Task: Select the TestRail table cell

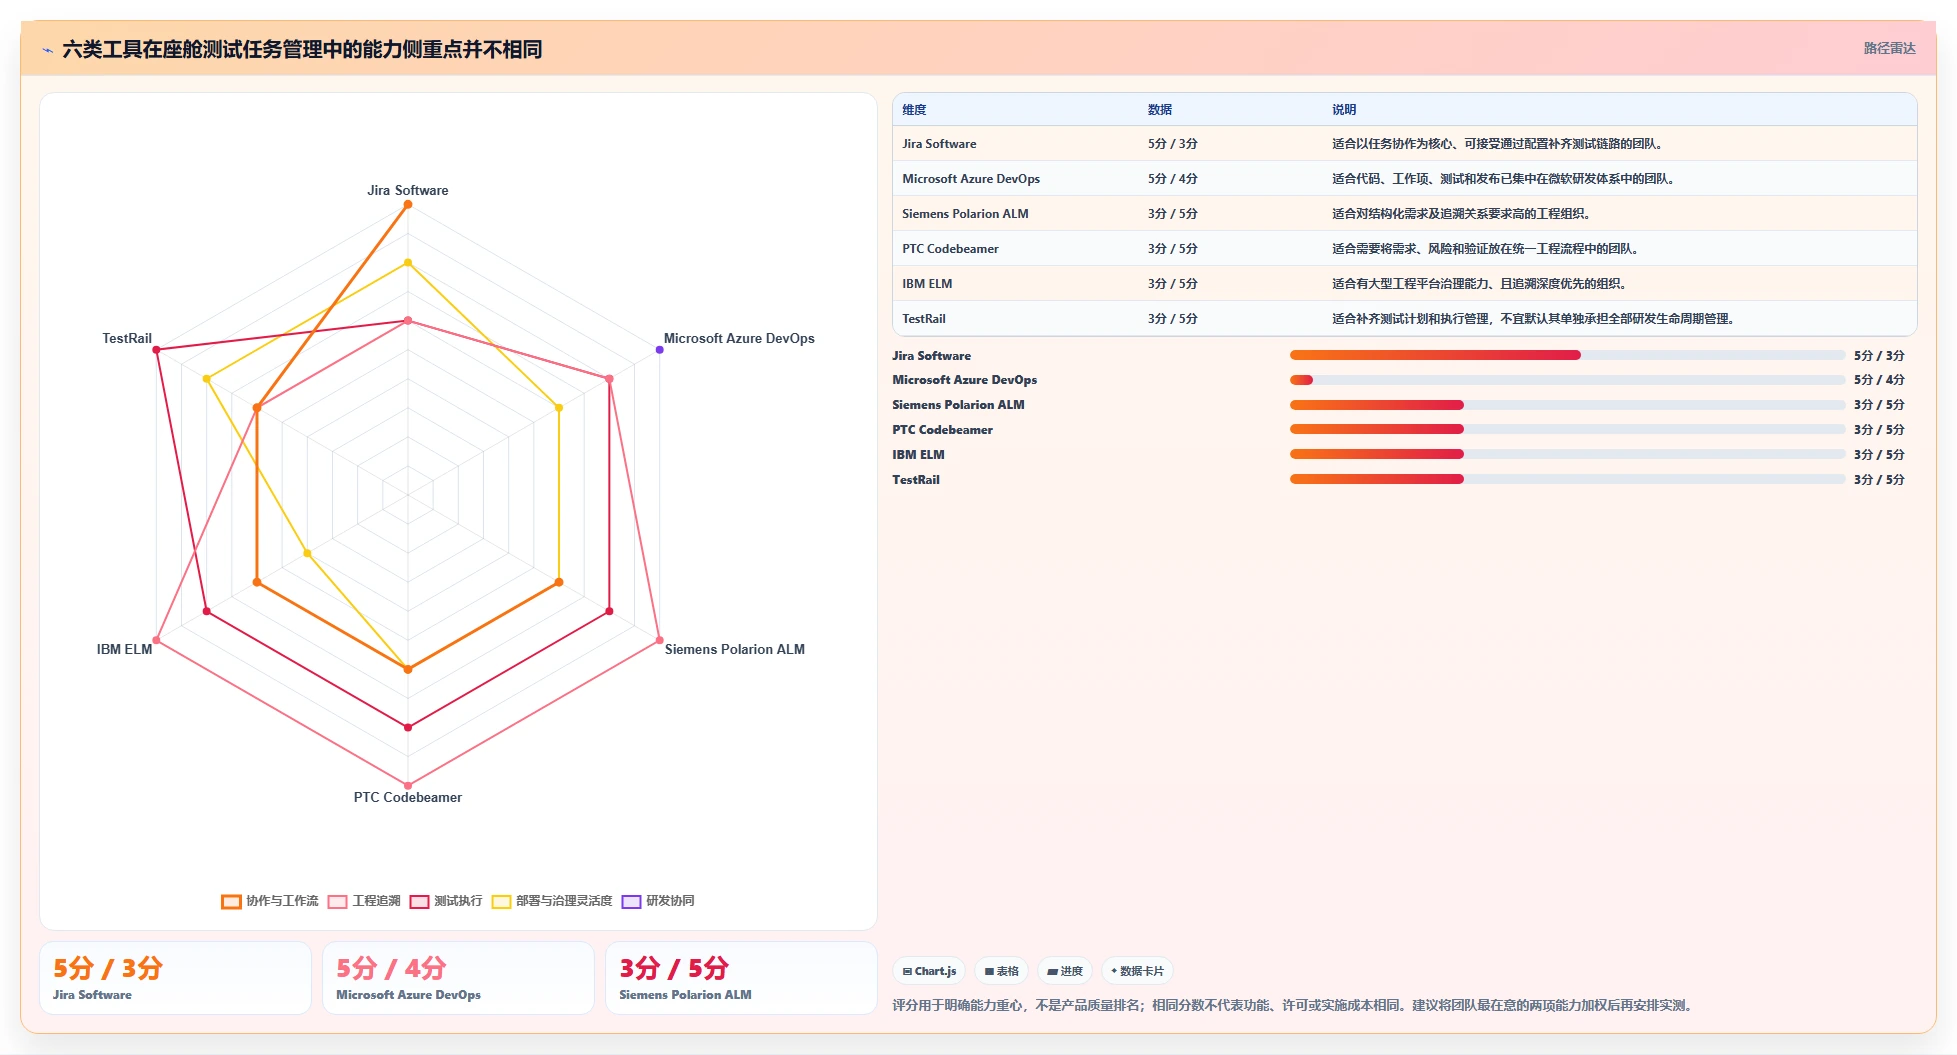Action: 1015,319
